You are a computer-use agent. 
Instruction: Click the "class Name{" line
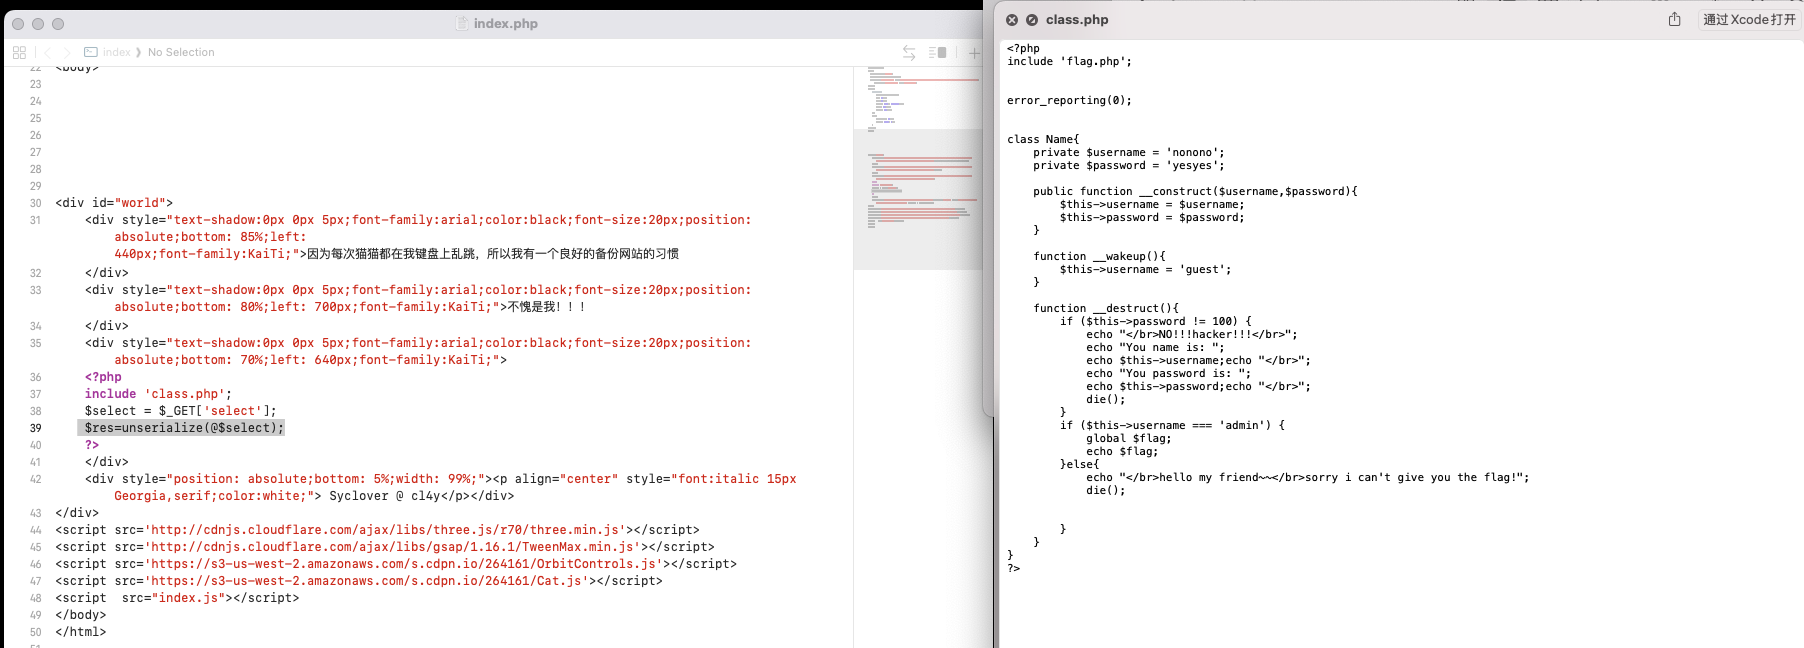(x=1043, y=139)
